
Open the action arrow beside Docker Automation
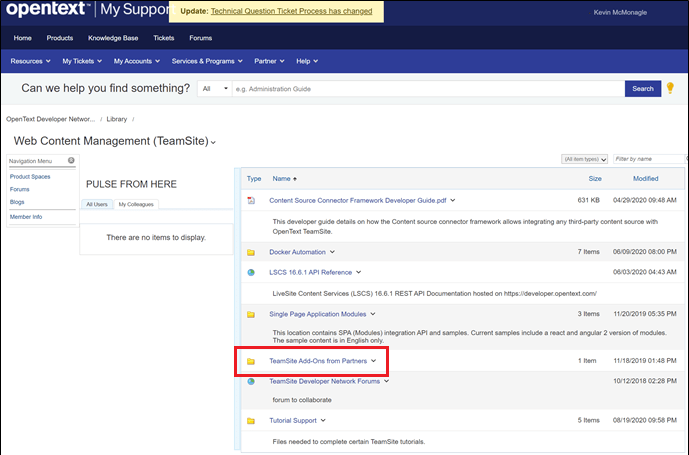(332, 252)
